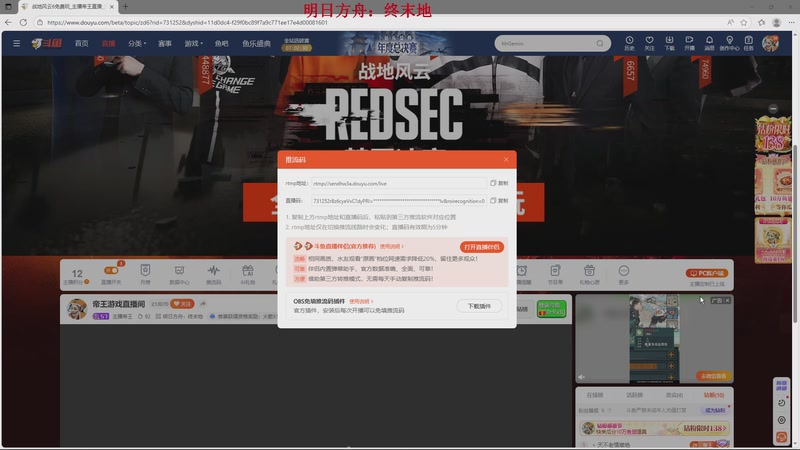Switch to the 钻粉(10) tab
The height and width of the screenshot is (450, 800).
pos(714,395)
